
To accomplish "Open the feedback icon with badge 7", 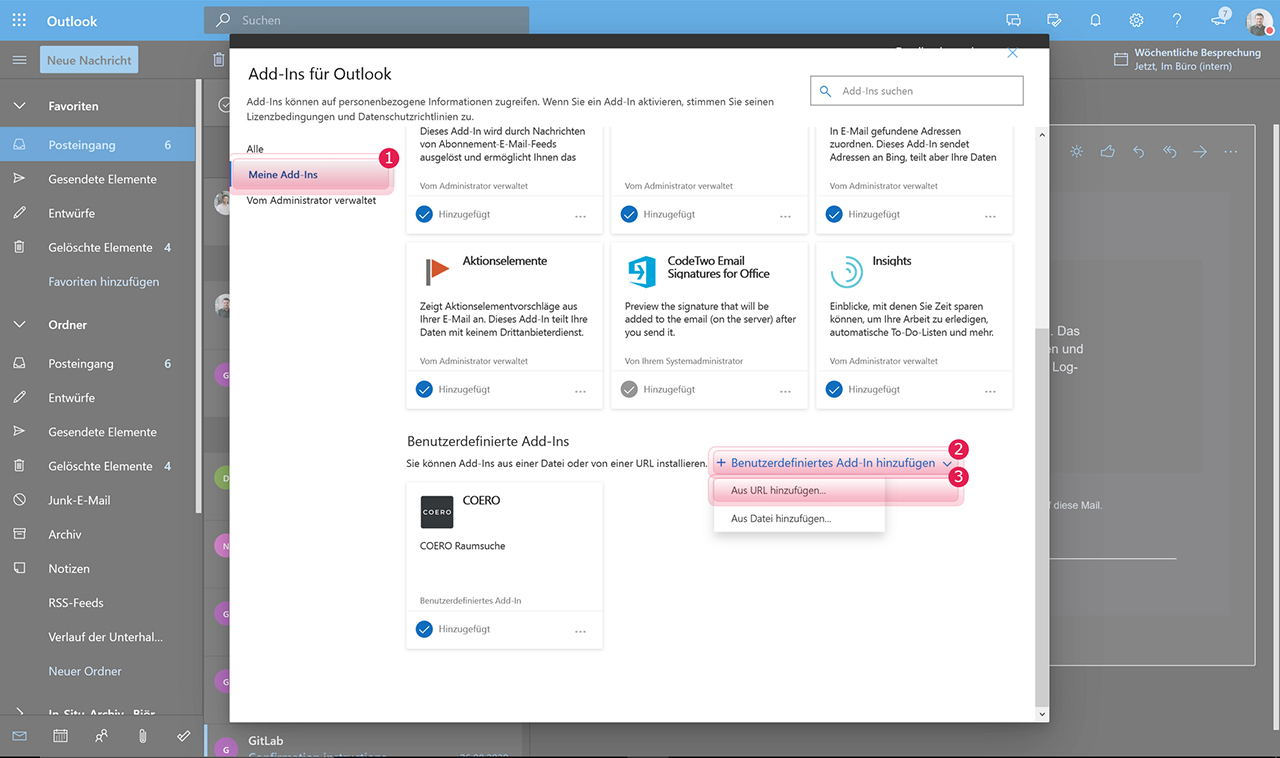I will [1219, 19].
